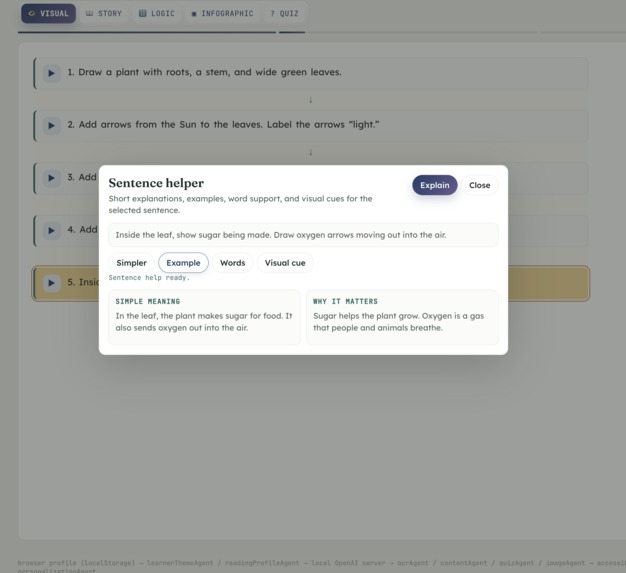
Task: Click the question mark icon in Quiz tab
Action: point(272,14)
